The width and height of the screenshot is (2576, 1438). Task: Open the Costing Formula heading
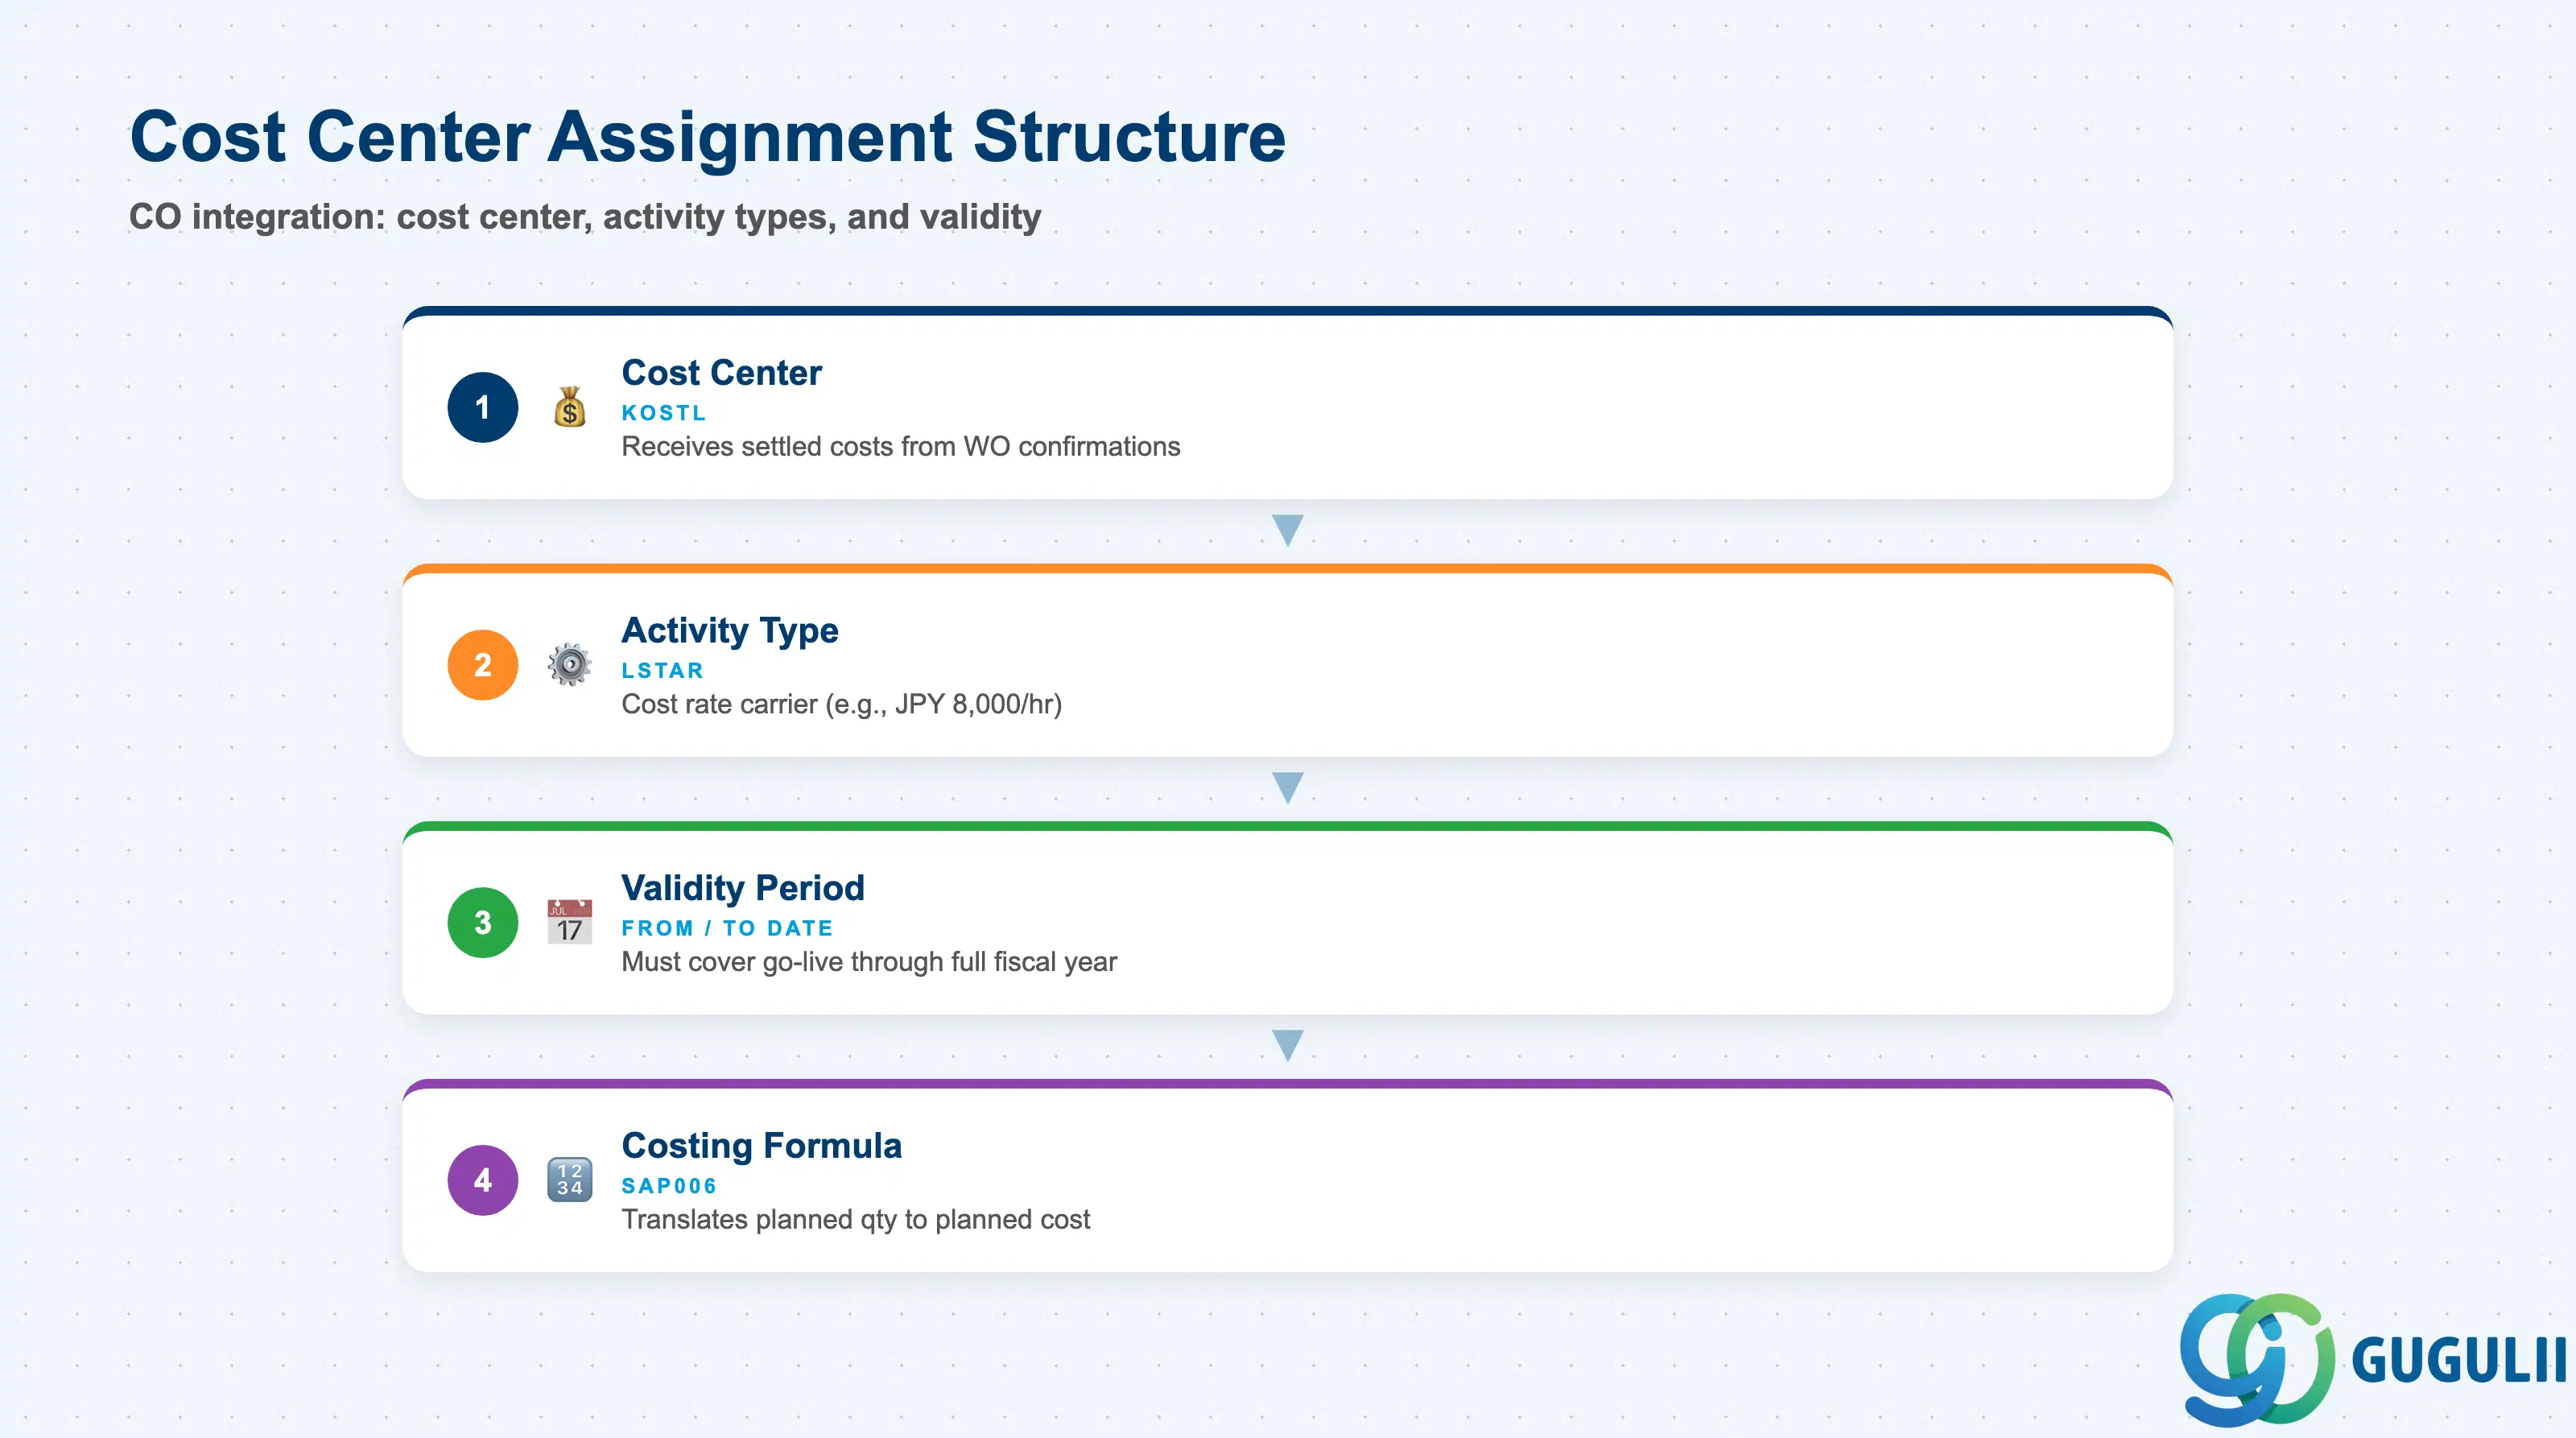pos(761,1145)
